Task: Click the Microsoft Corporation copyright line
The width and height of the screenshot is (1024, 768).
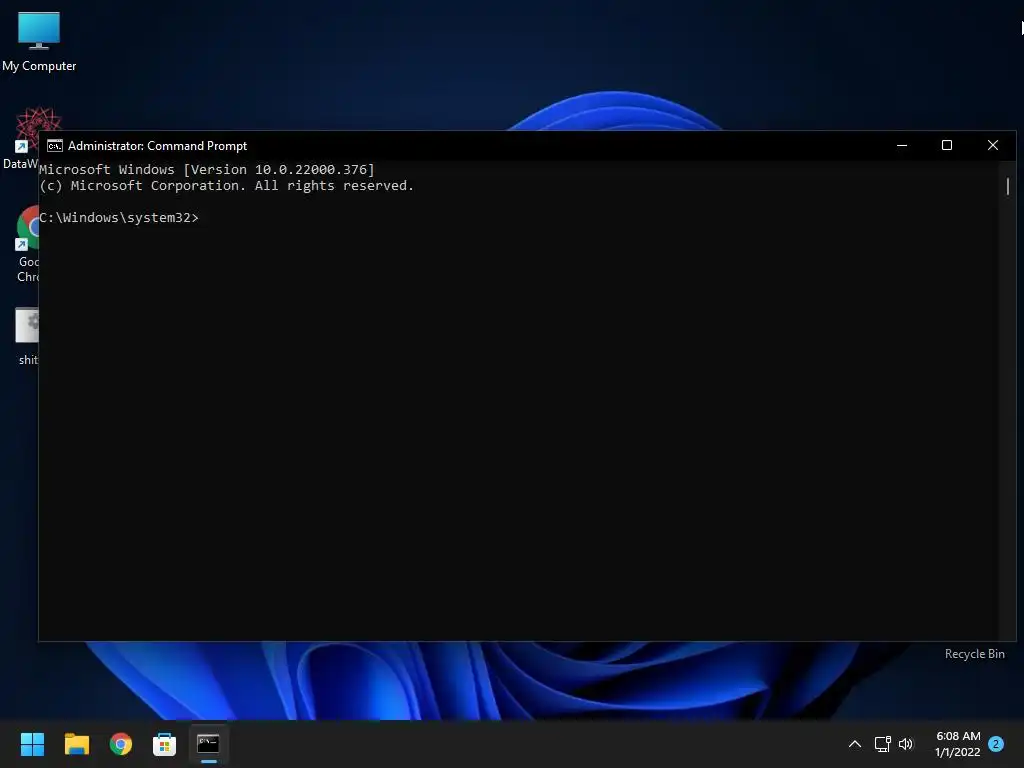Action: point(227,186)
